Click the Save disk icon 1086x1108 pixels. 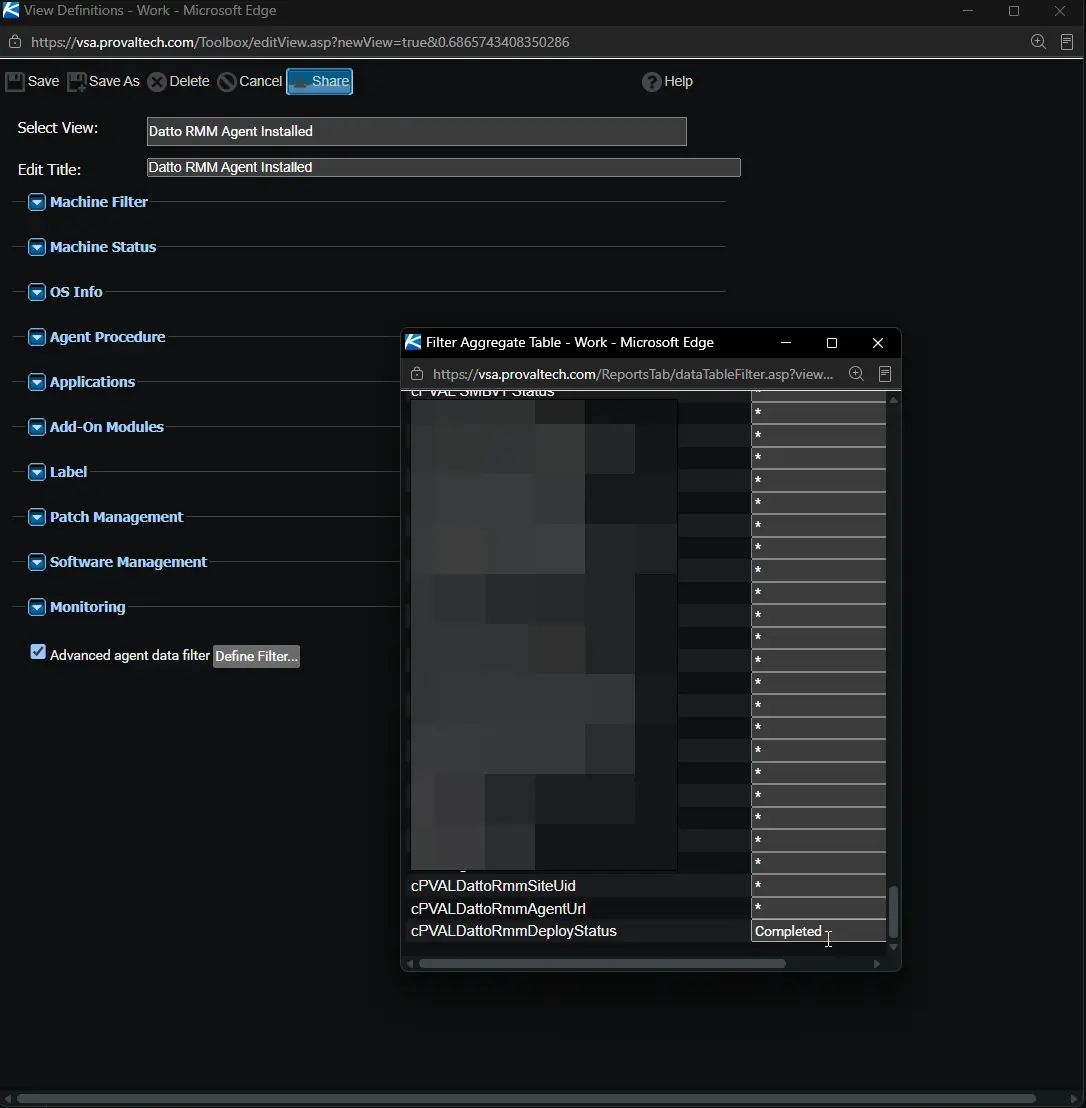[x=14, y=81]
